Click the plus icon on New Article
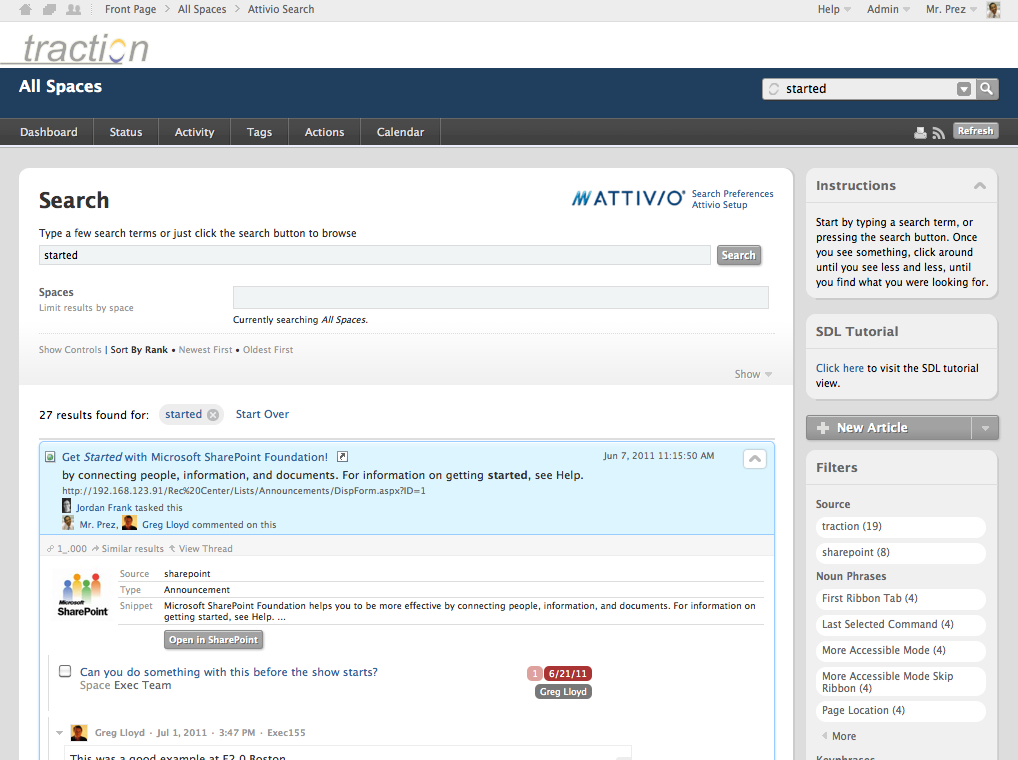 coord(823,428)
